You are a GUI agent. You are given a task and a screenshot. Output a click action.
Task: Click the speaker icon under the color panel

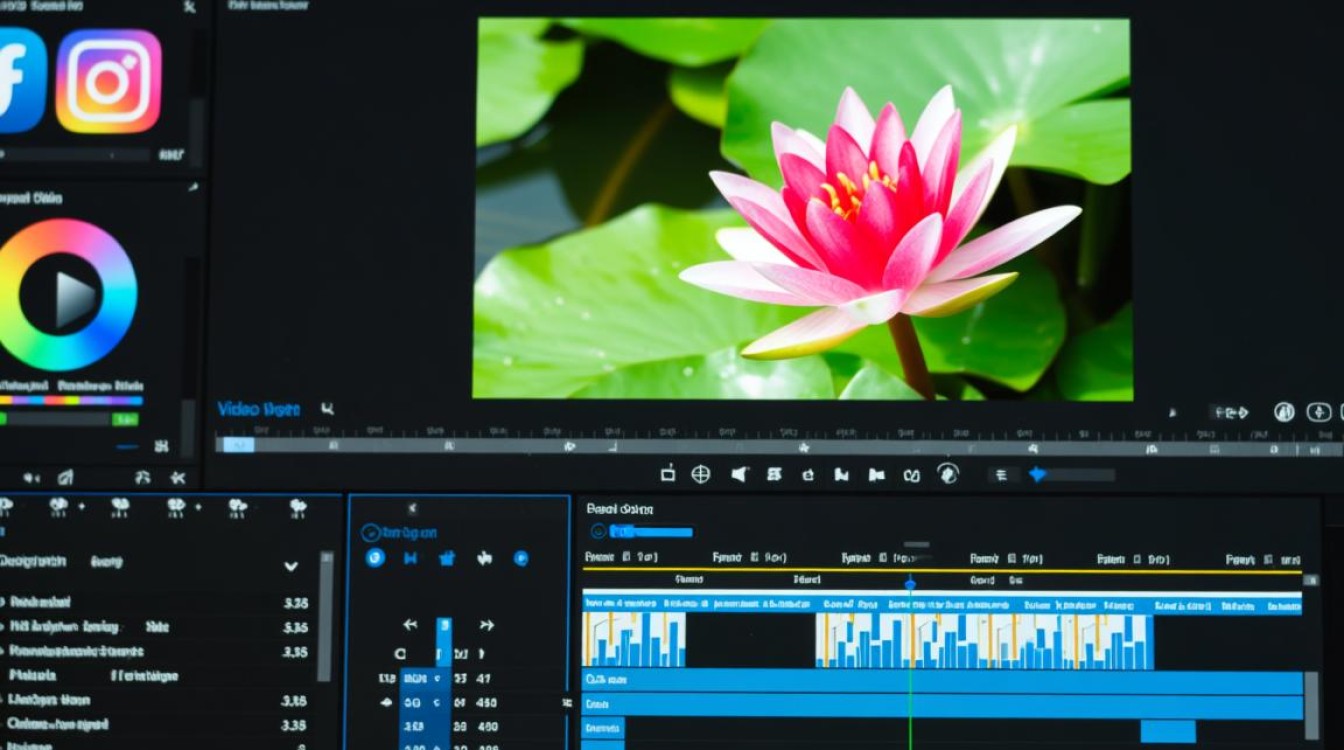[x=32, y=478]
